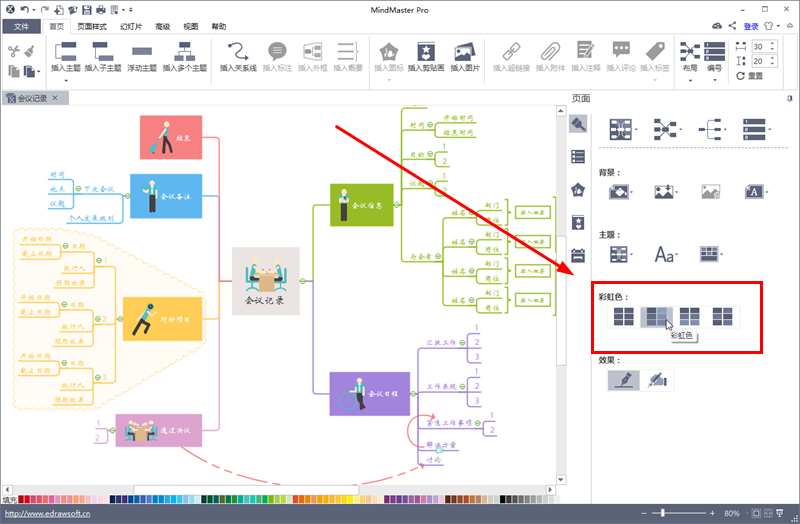This screenshot has height=524, width=800.
Task: Open the File (文件) menu
Action: pos(21,27)
